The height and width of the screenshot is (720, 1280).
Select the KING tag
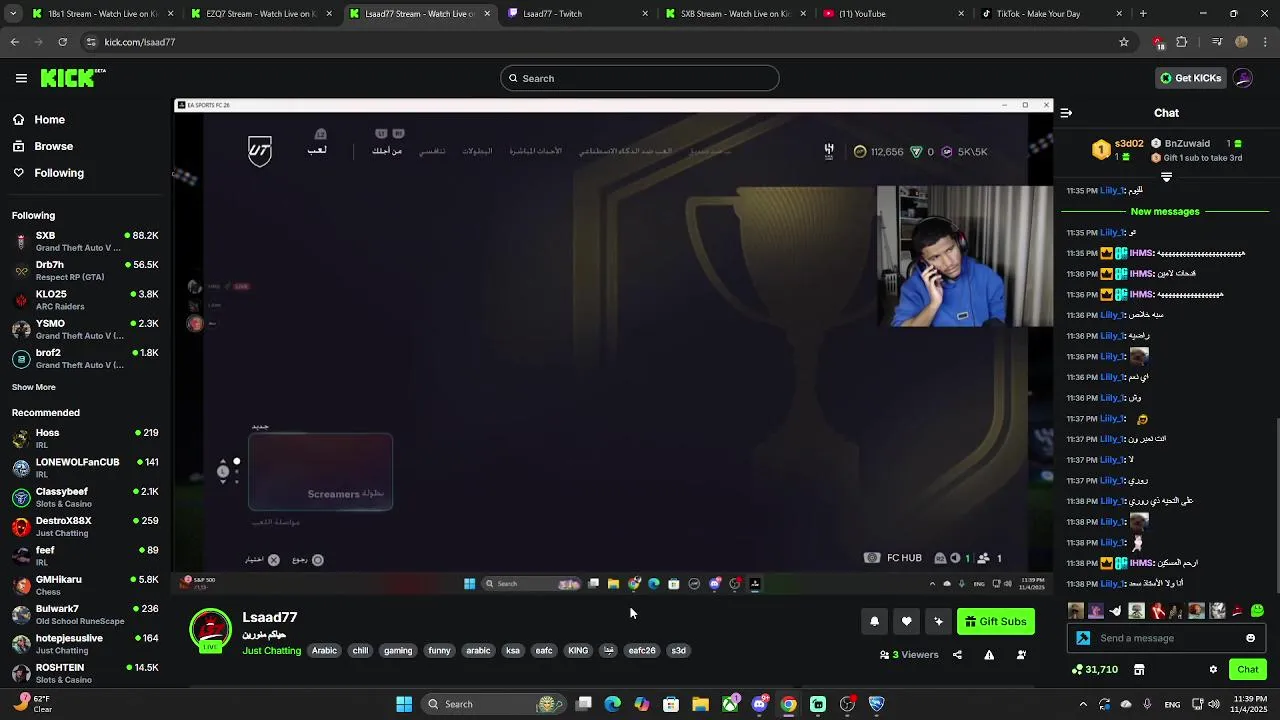click(578, 650)
